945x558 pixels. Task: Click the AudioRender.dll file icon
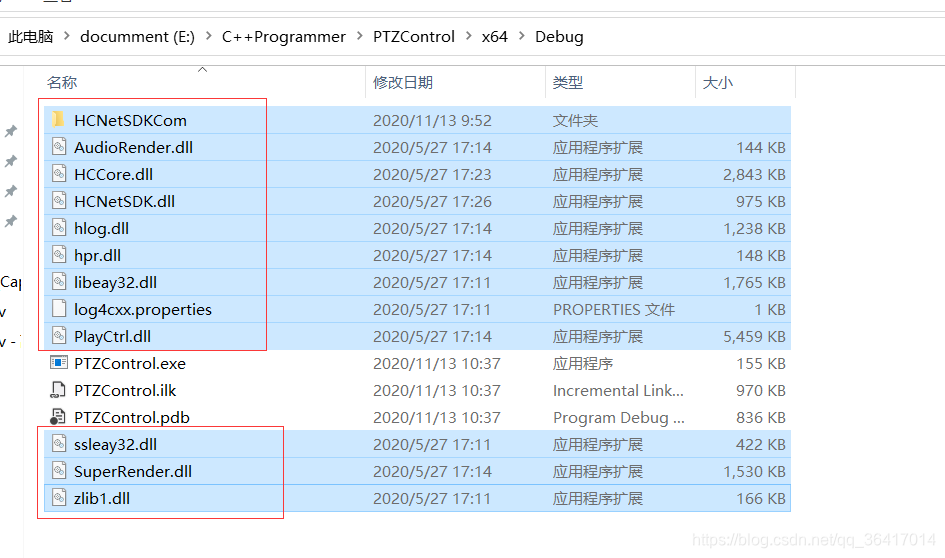coord(58,147)
